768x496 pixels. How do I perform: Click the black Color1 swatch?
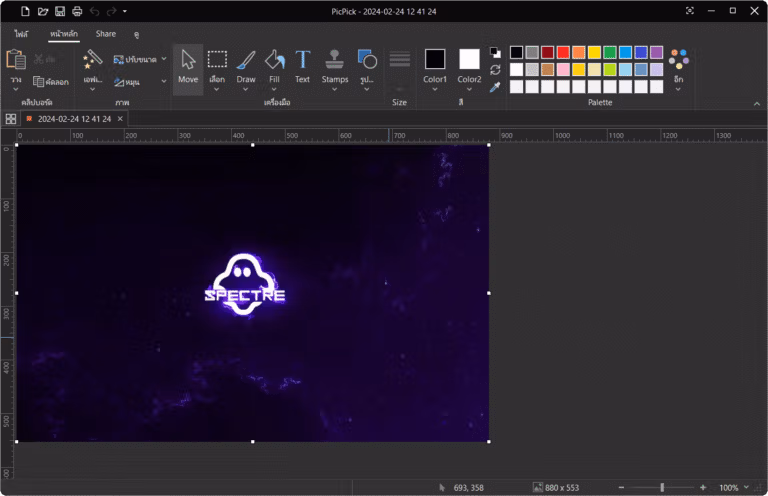tap(435, 59)
